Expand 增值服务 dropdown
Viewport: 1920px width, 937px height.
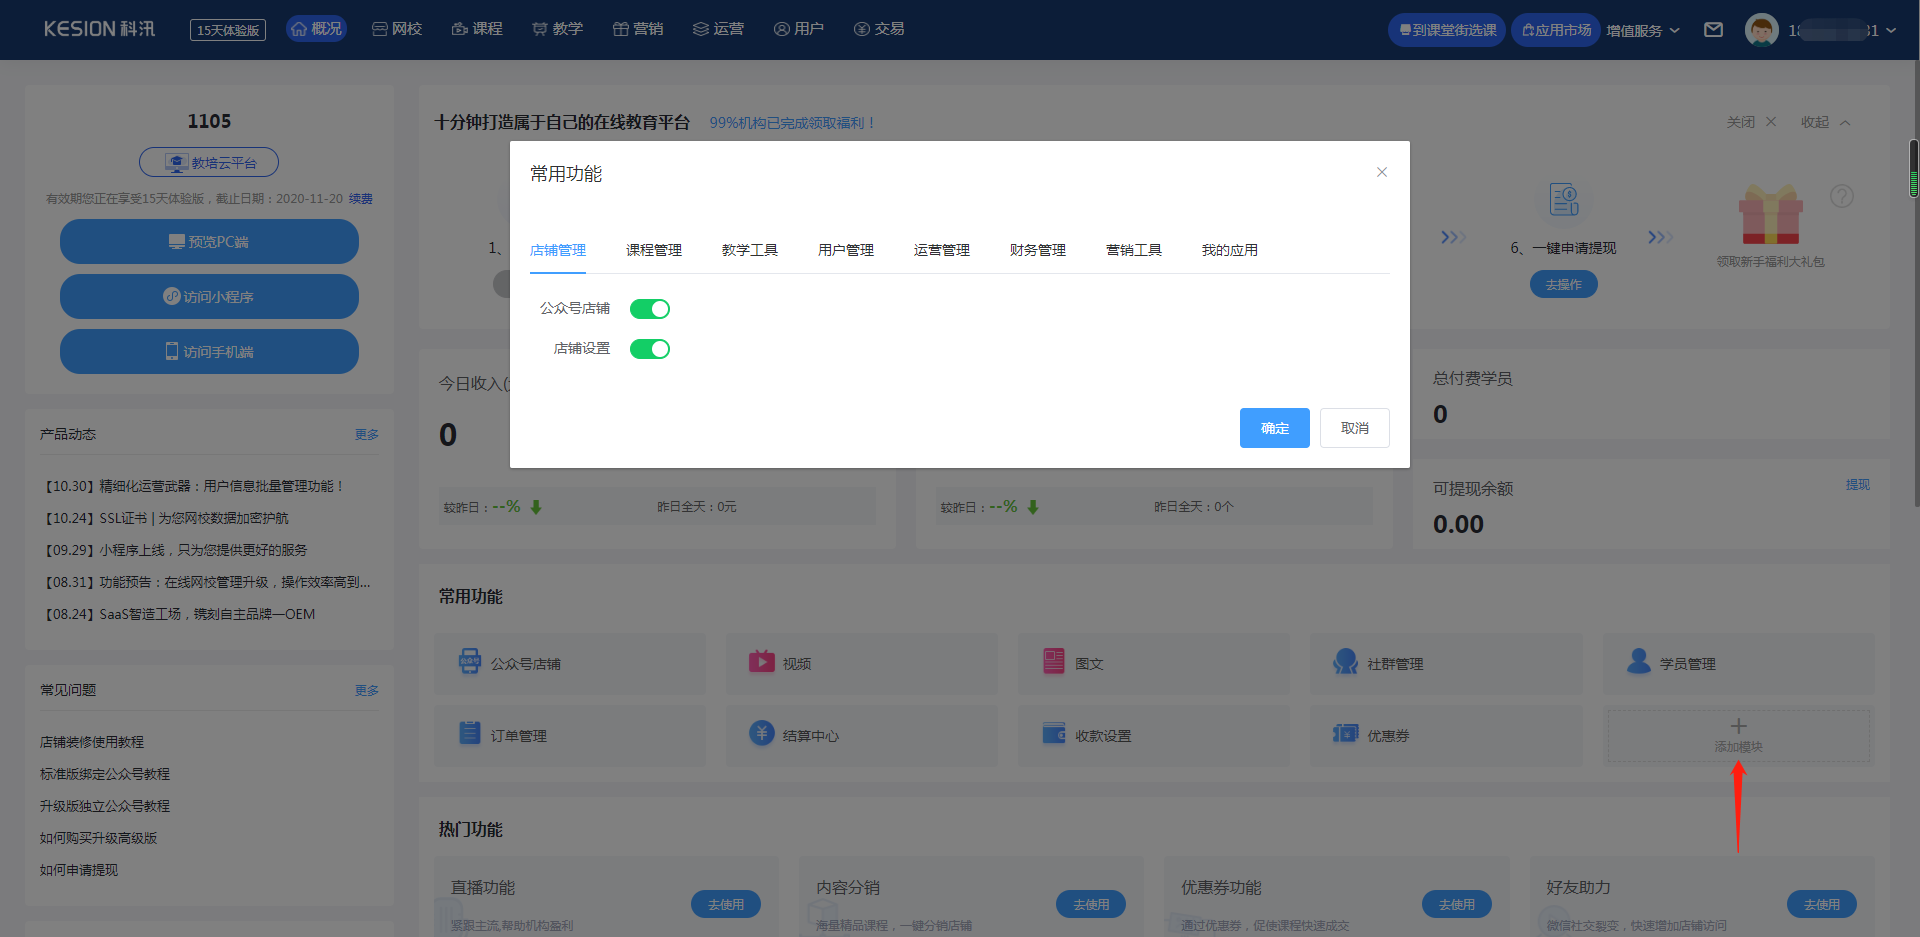point(1643,30)
